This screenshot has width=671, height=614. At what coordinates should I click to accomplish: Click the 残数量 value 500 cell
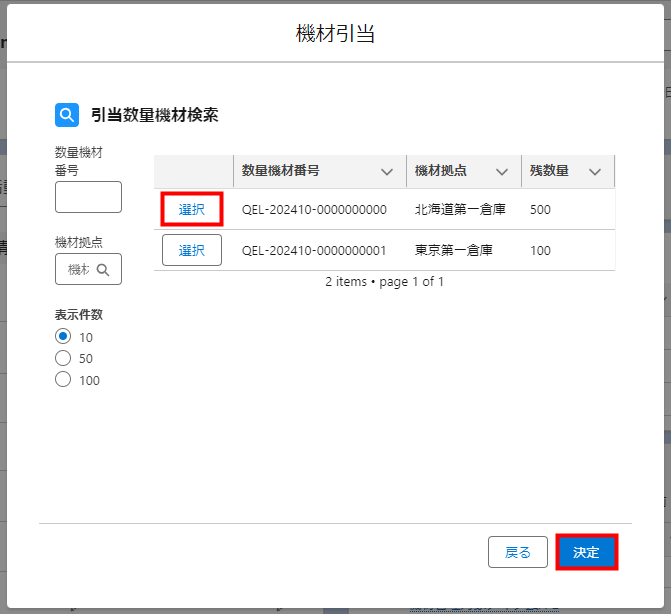(x=541, y=210)
